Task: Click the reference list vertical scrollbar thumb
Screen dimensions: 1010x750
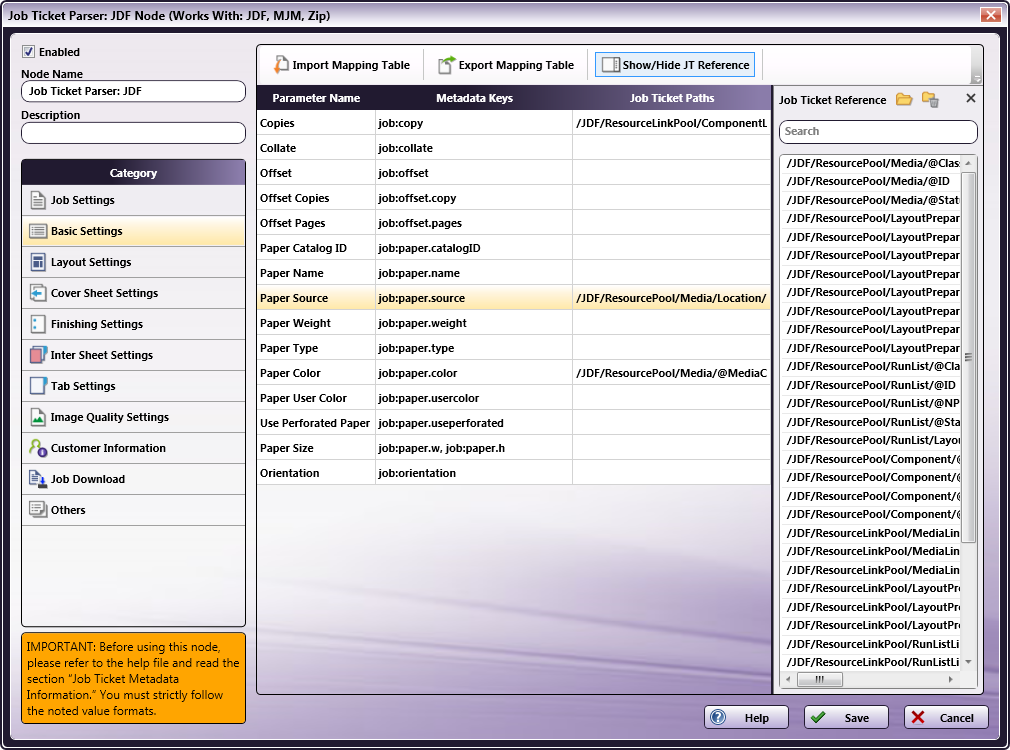Action: point(968,356)
